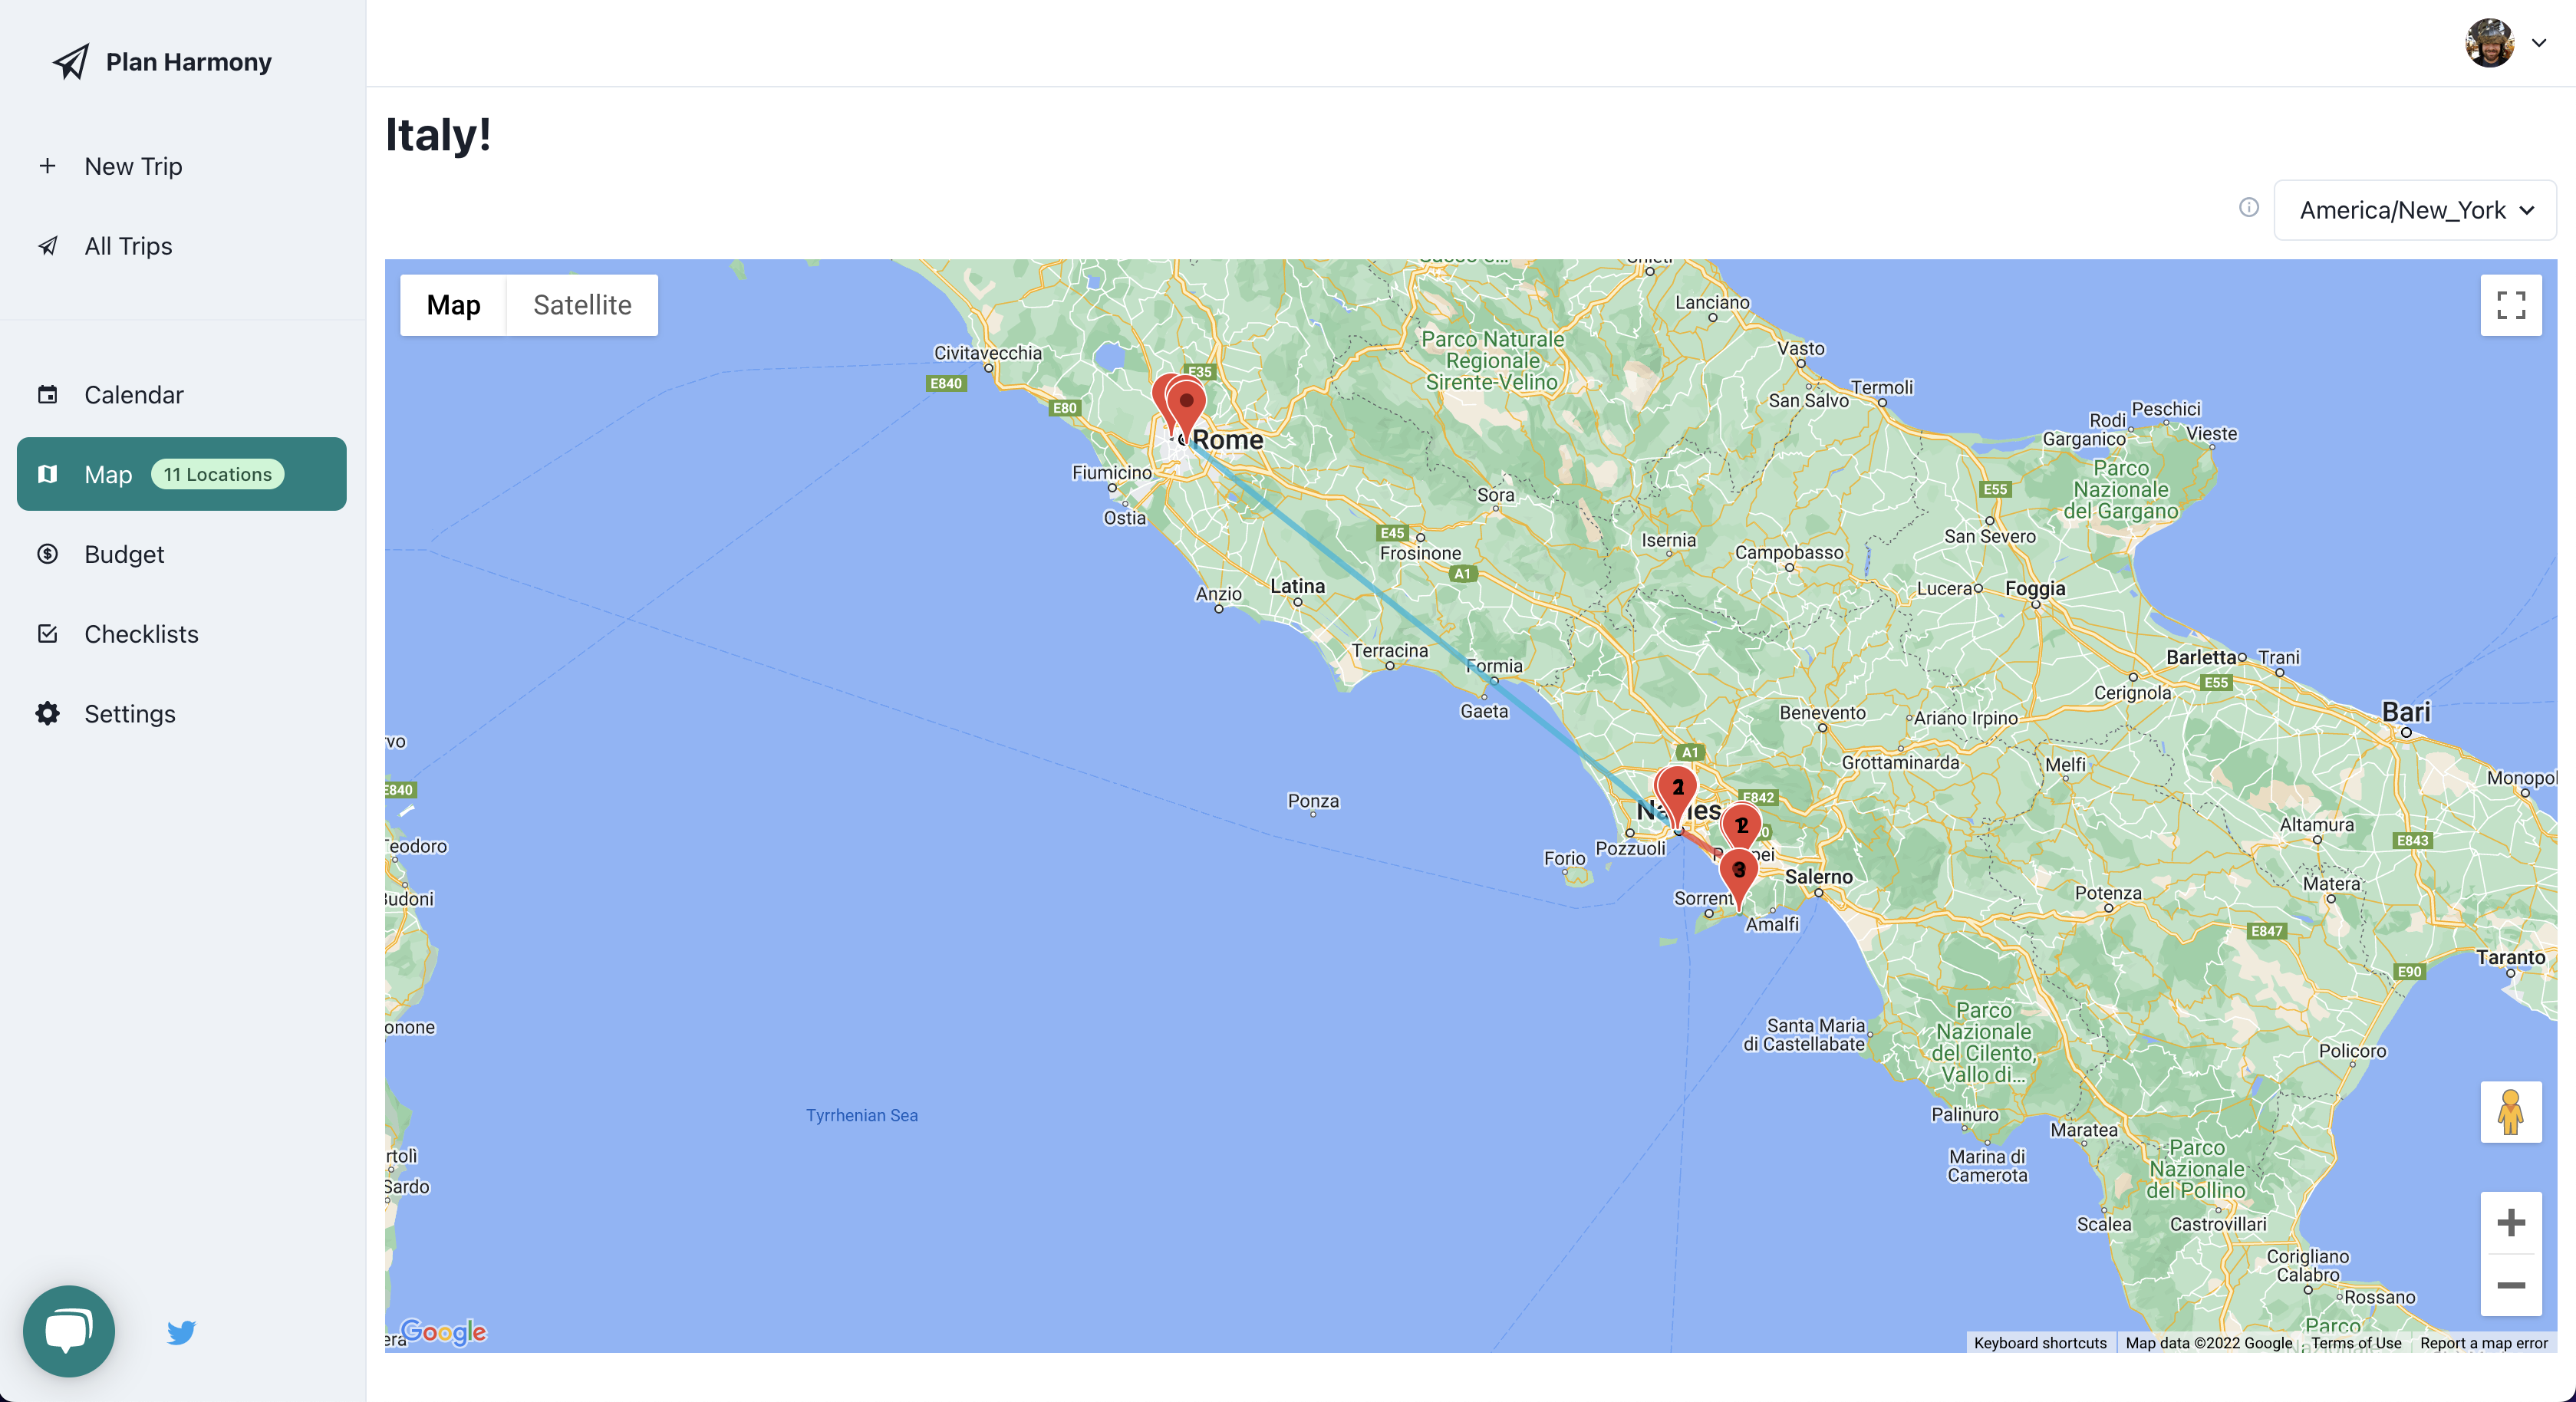The height and width of the screenshot is (1402, 2576).
Task: Select the Map sidebar item
Action: click(x=182, y=474)
